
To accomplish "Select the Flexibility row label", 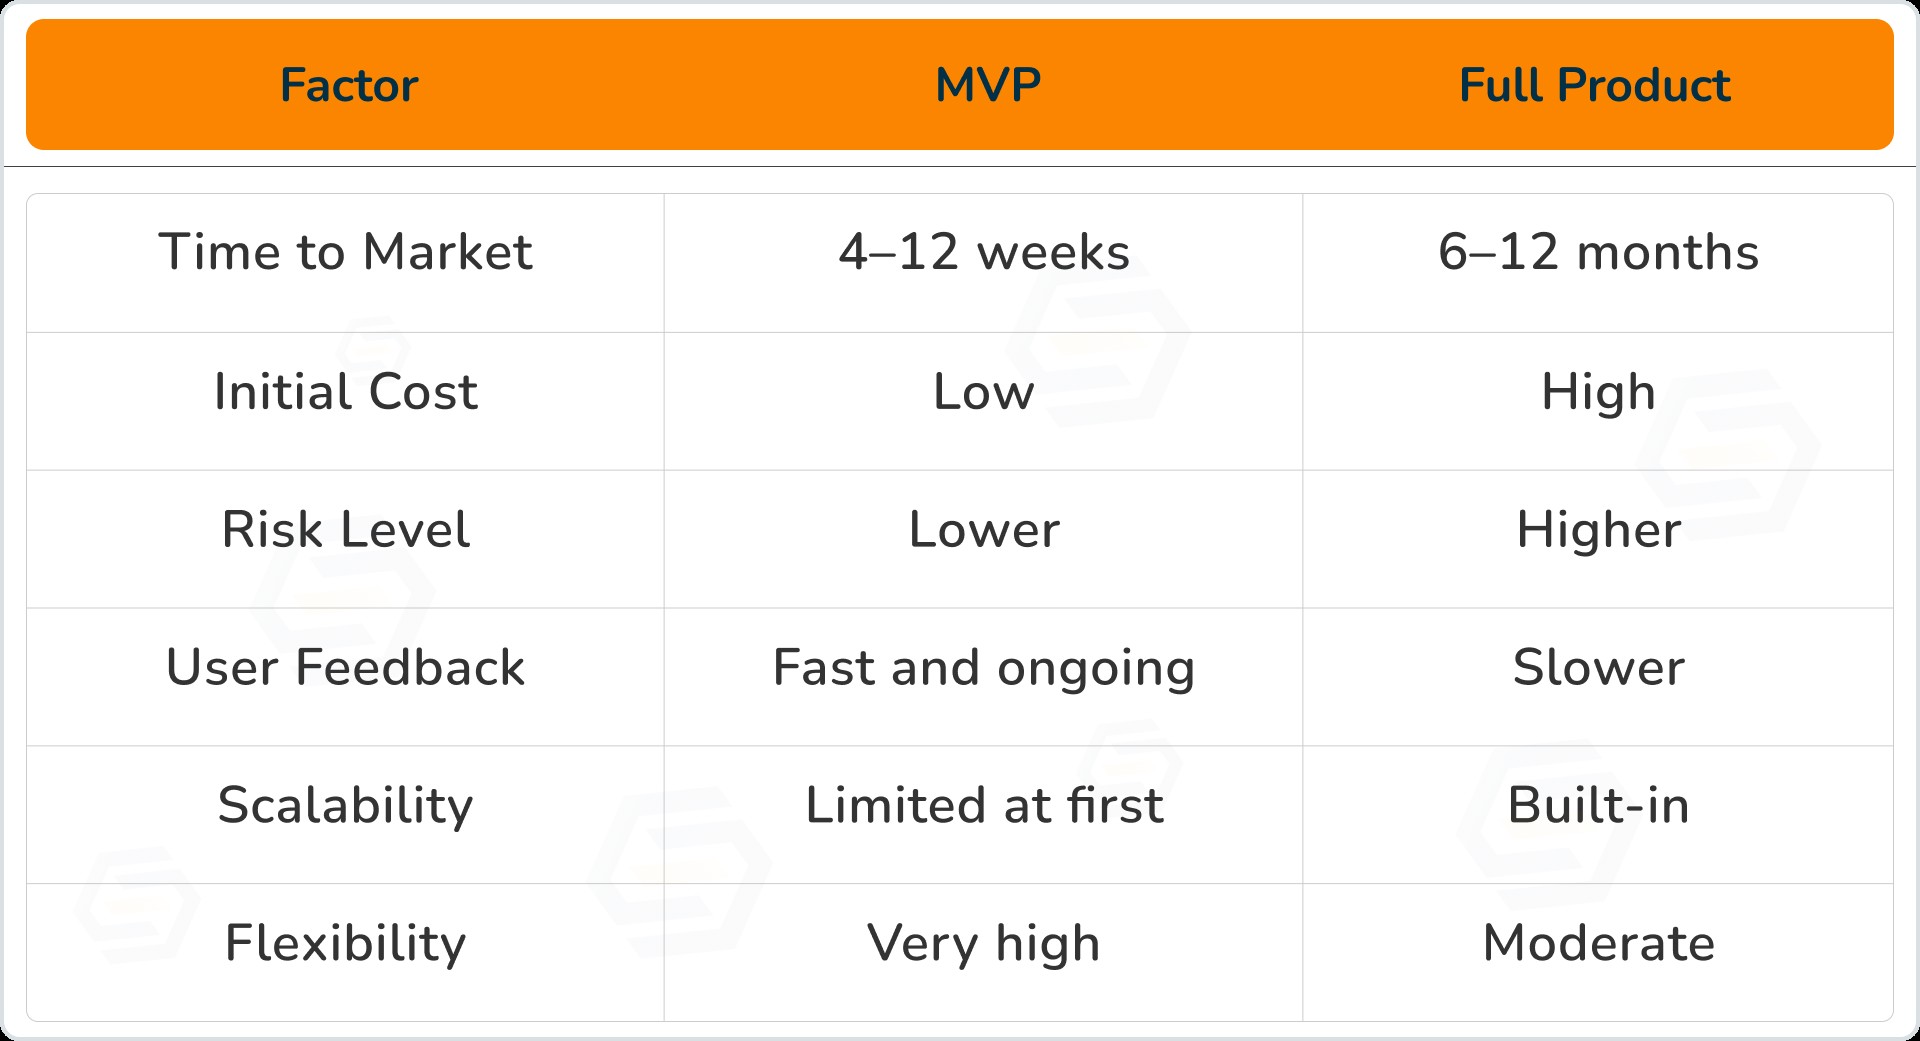I will tap(346, 943).
